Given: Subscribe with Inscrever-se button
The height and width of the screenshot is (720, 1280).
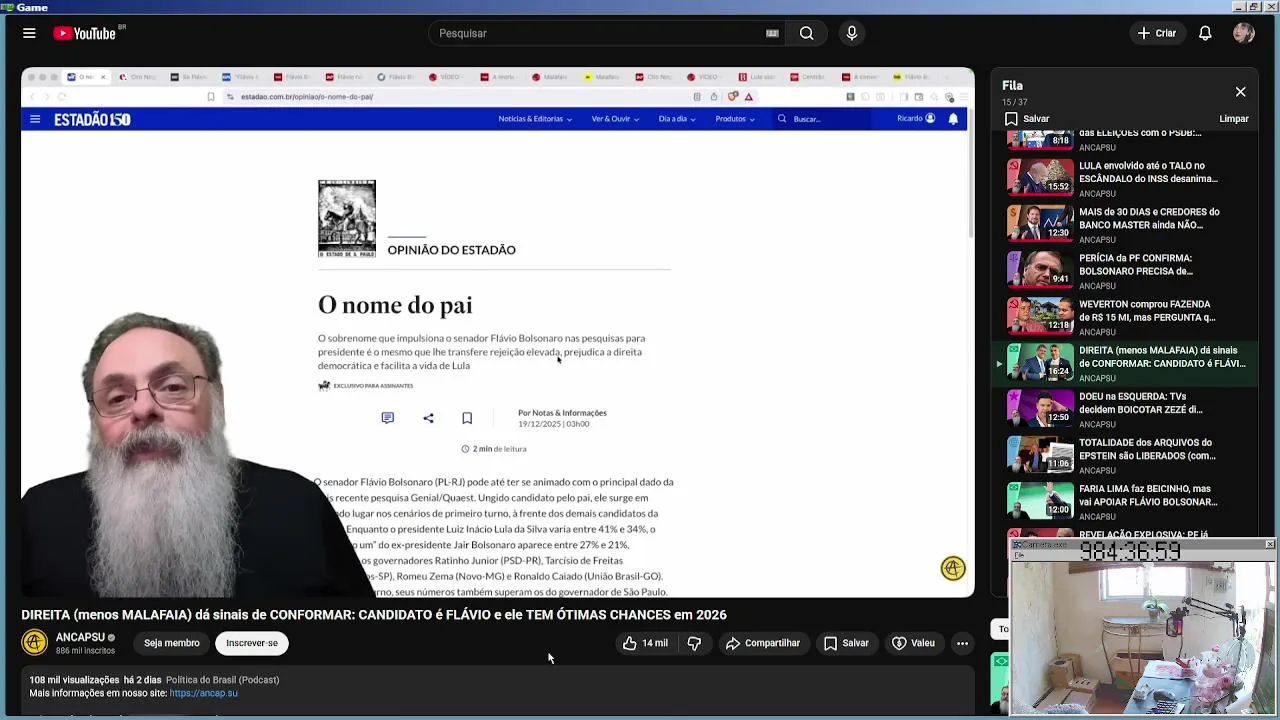Looking at the screenshot, I should coord(252,643).
